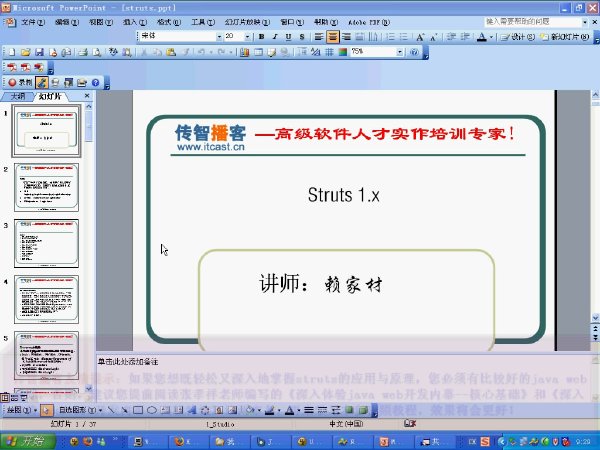The image size is (600, 450).
Task: Click the Line Style icon
Action: tap(308, 410)
